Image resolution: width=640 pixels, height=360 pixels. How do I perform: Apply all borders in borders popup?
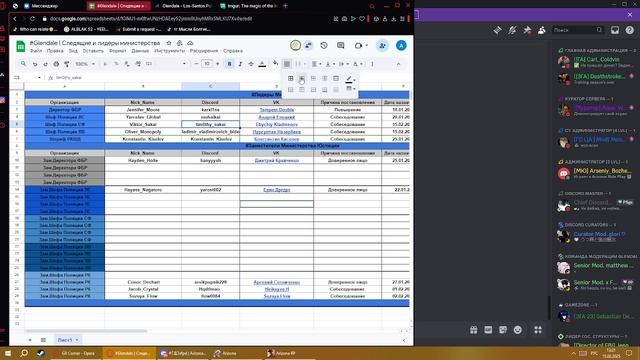(291, 78)
